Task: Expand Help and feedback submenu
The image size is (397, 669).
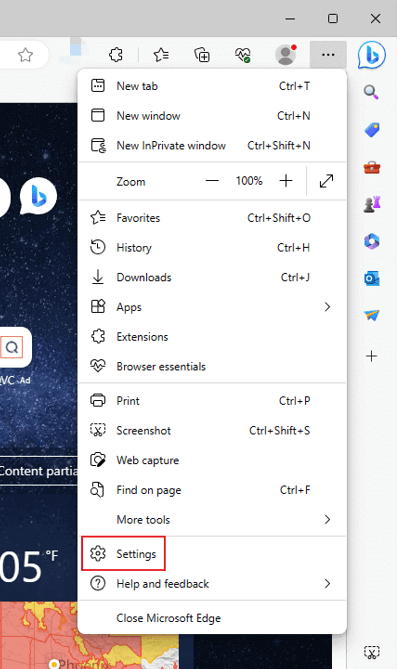Action: pyautogui.click(x=212, y=584)
